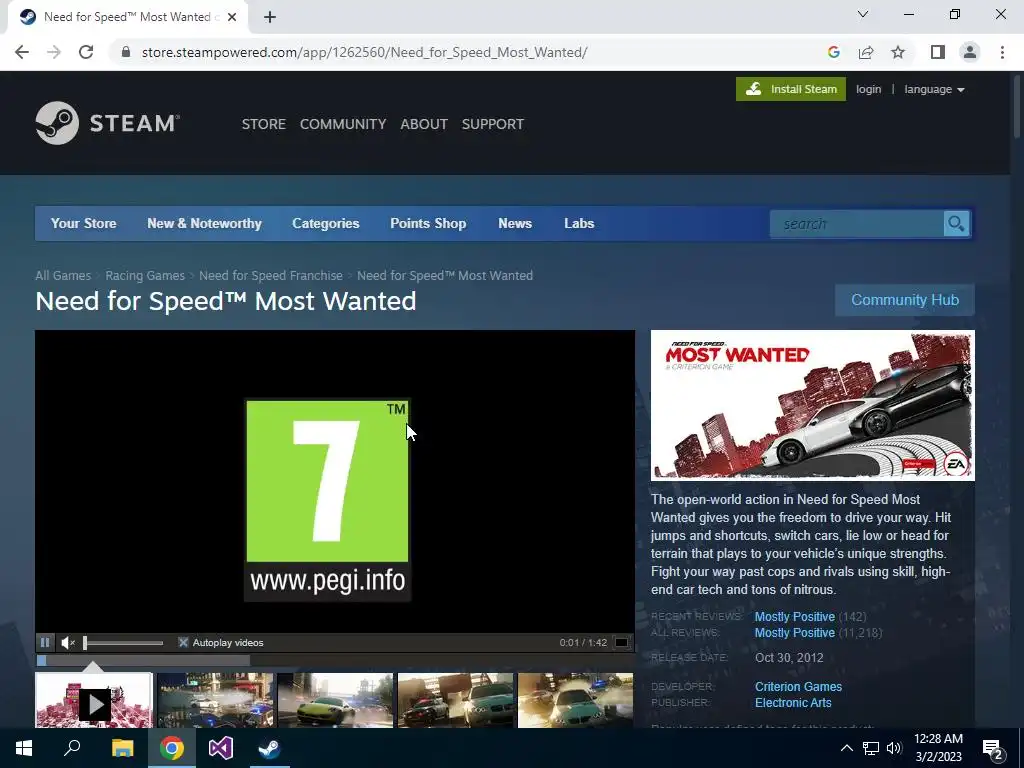Click the Google icon in the address bar

tap(833, 52)
